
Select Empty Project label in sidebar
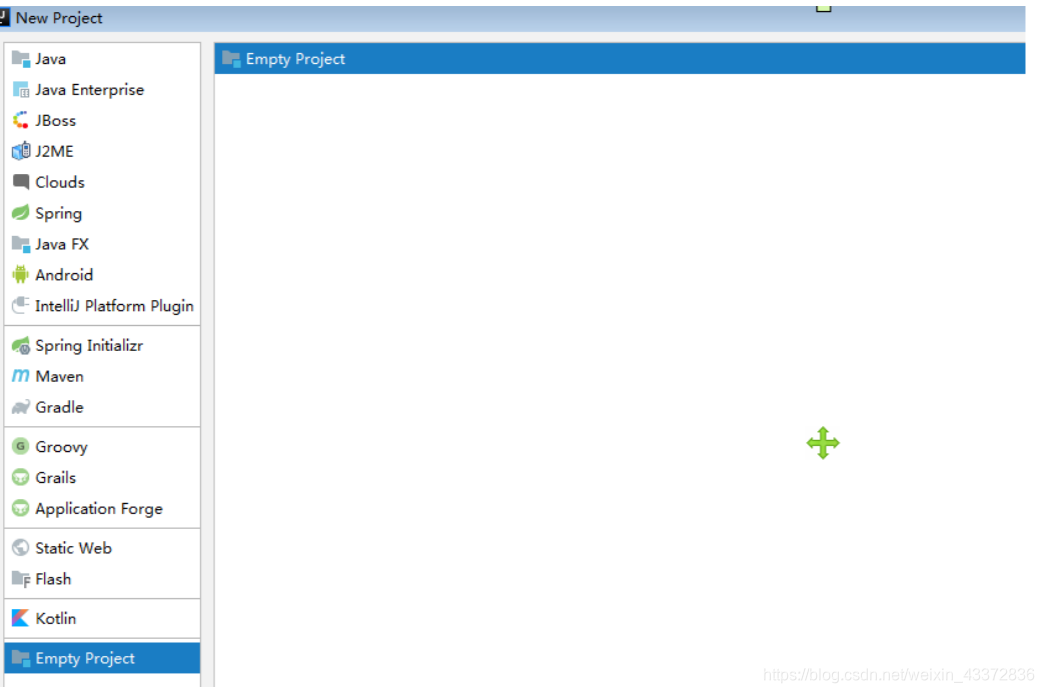pyautogui.click(x=85, y=658)
